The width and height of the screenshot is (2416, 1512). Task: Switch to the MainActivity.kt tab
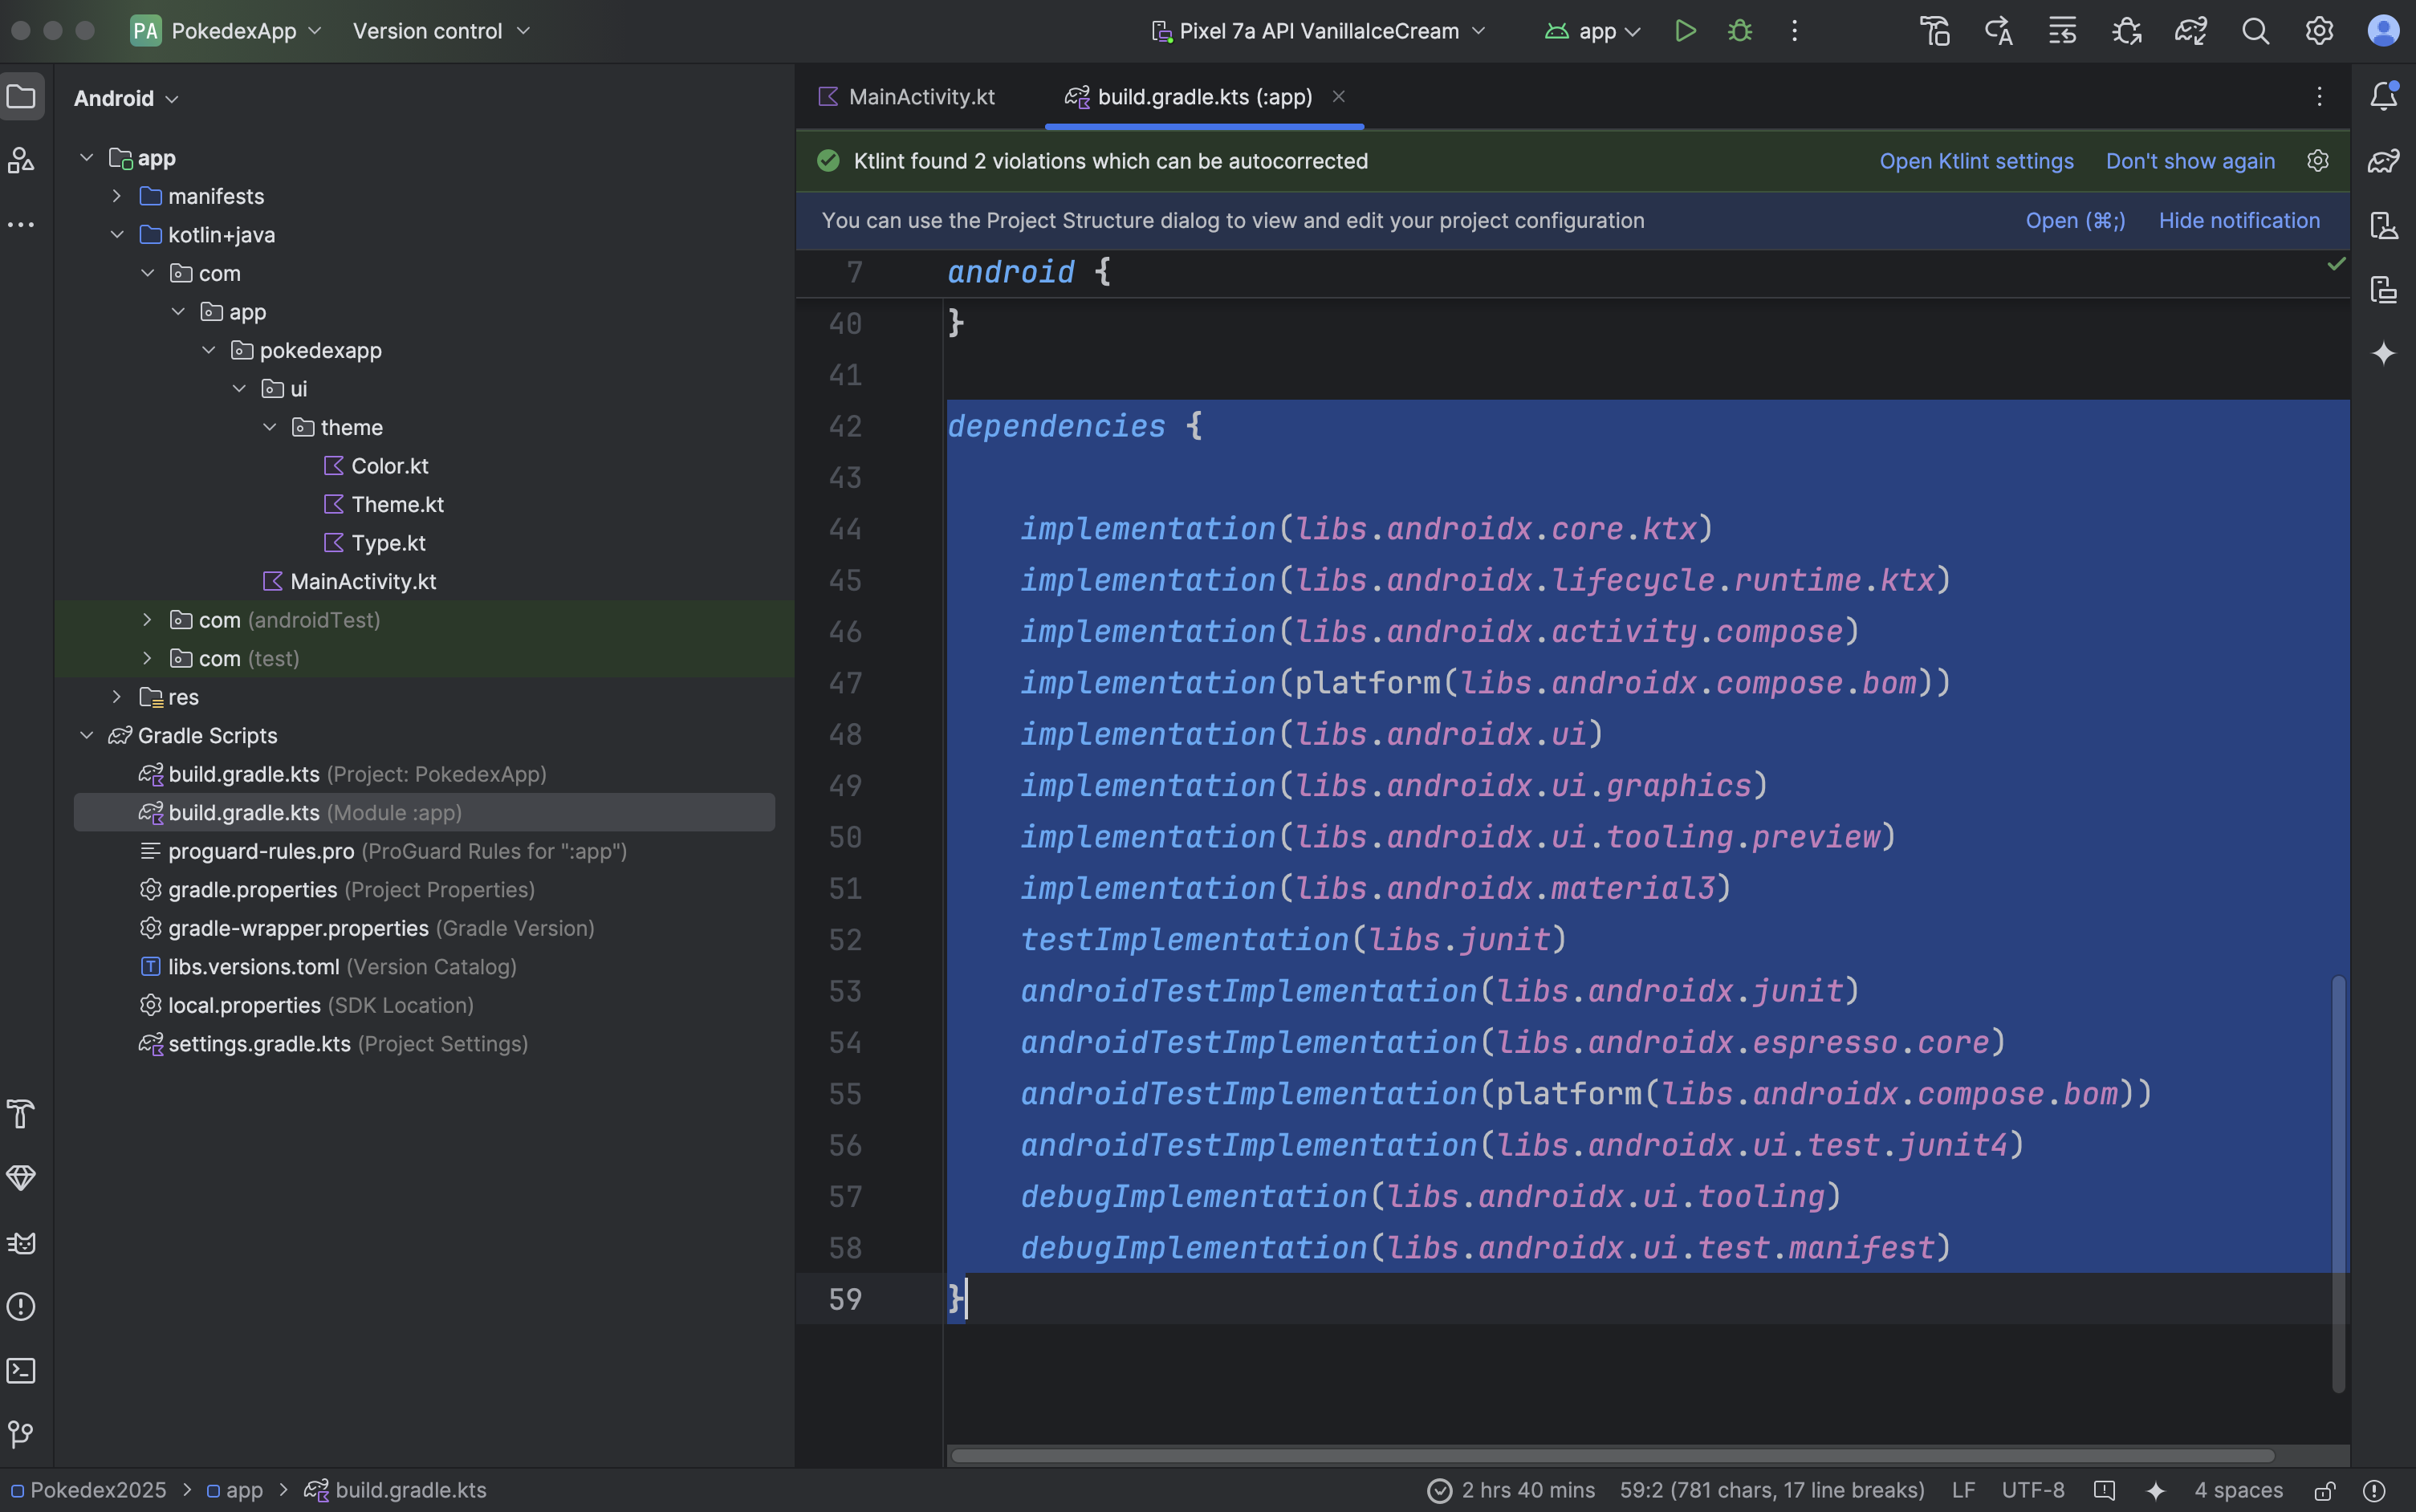(x=920, y=97)
